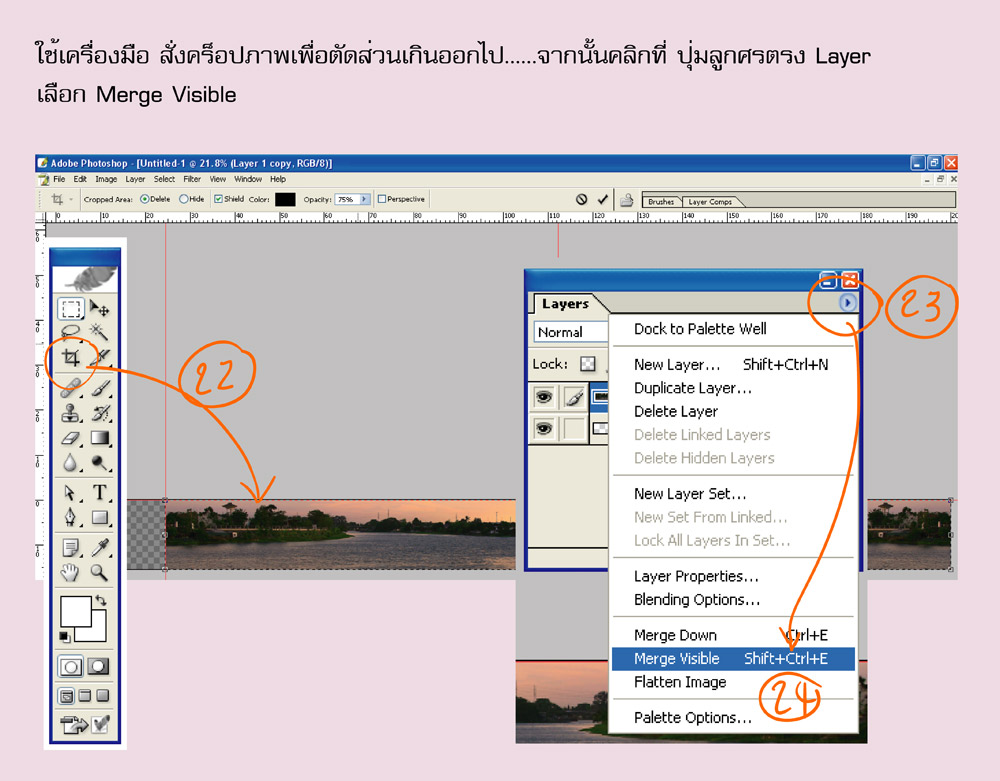1000x781 pixels.
Task: Cancel the current crop operation
Action: coord(581,200)
